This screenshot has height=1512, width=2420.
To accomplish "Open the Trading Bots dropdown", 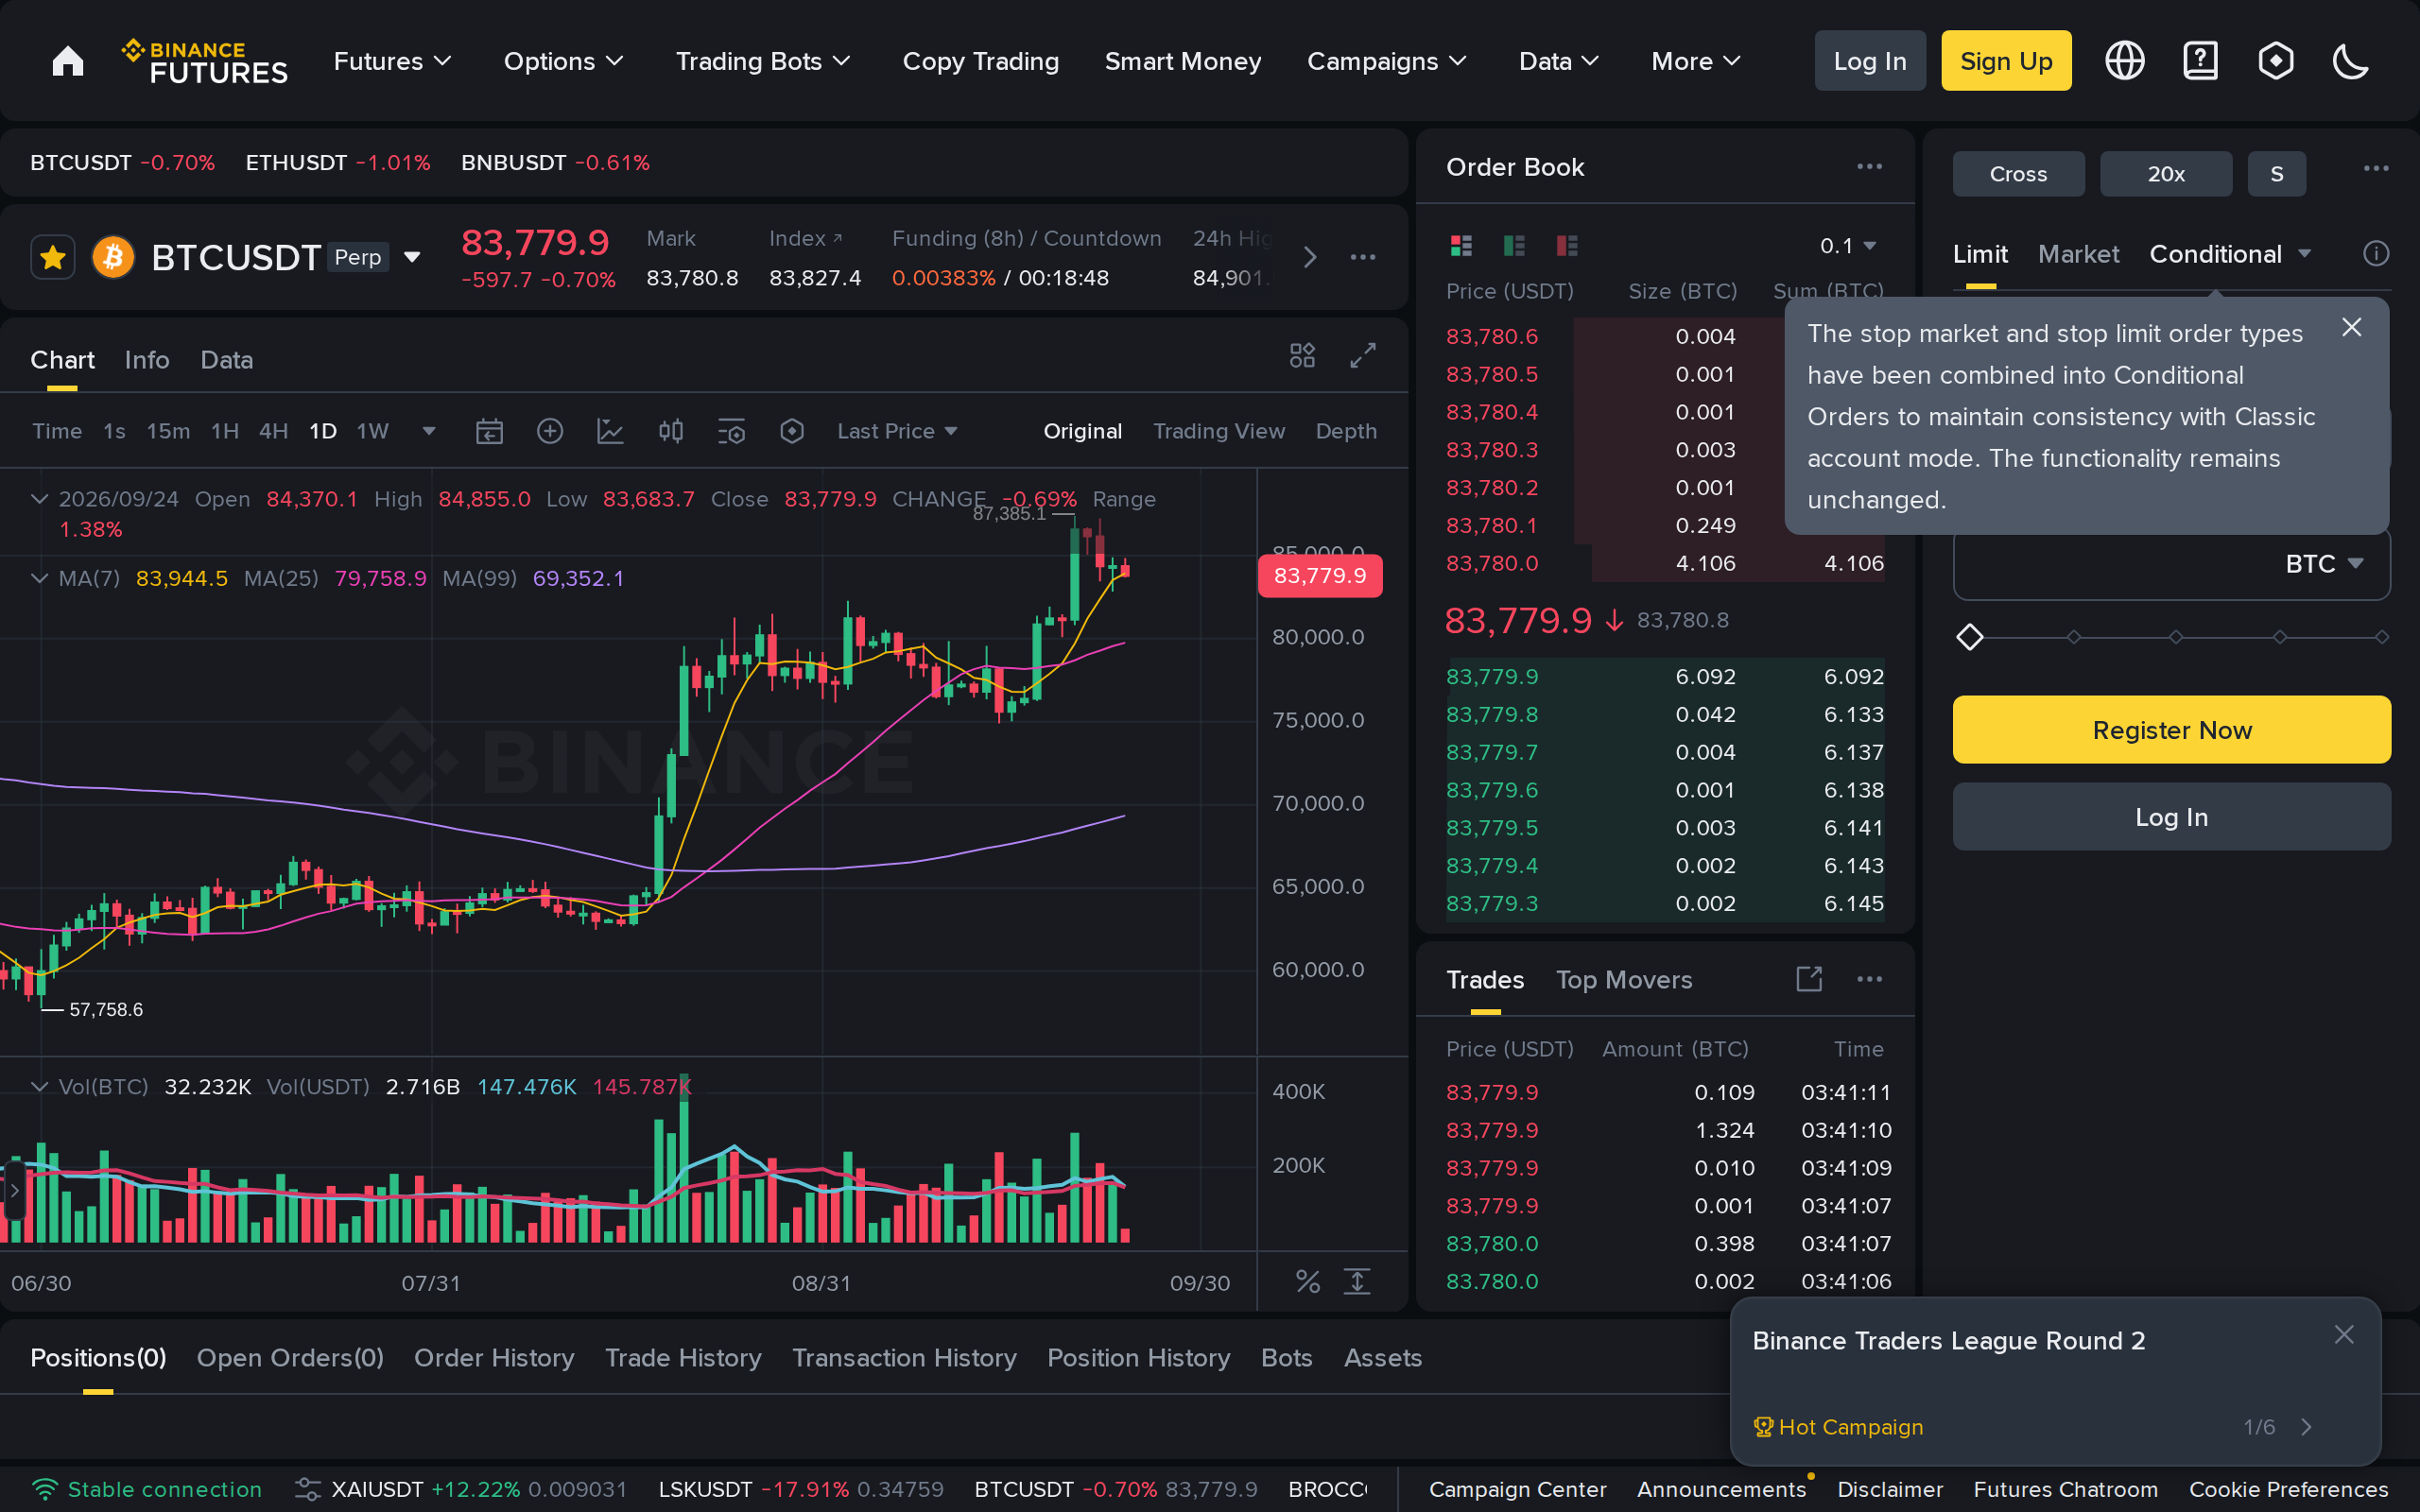I will (763, 61).
